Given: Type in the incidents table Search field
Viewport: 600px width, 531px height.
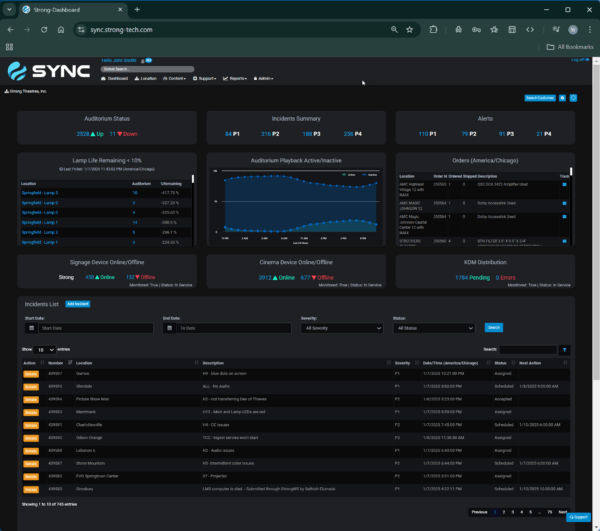Looking at the screenshot, I should pyautogui.click(x=527, y=350).
